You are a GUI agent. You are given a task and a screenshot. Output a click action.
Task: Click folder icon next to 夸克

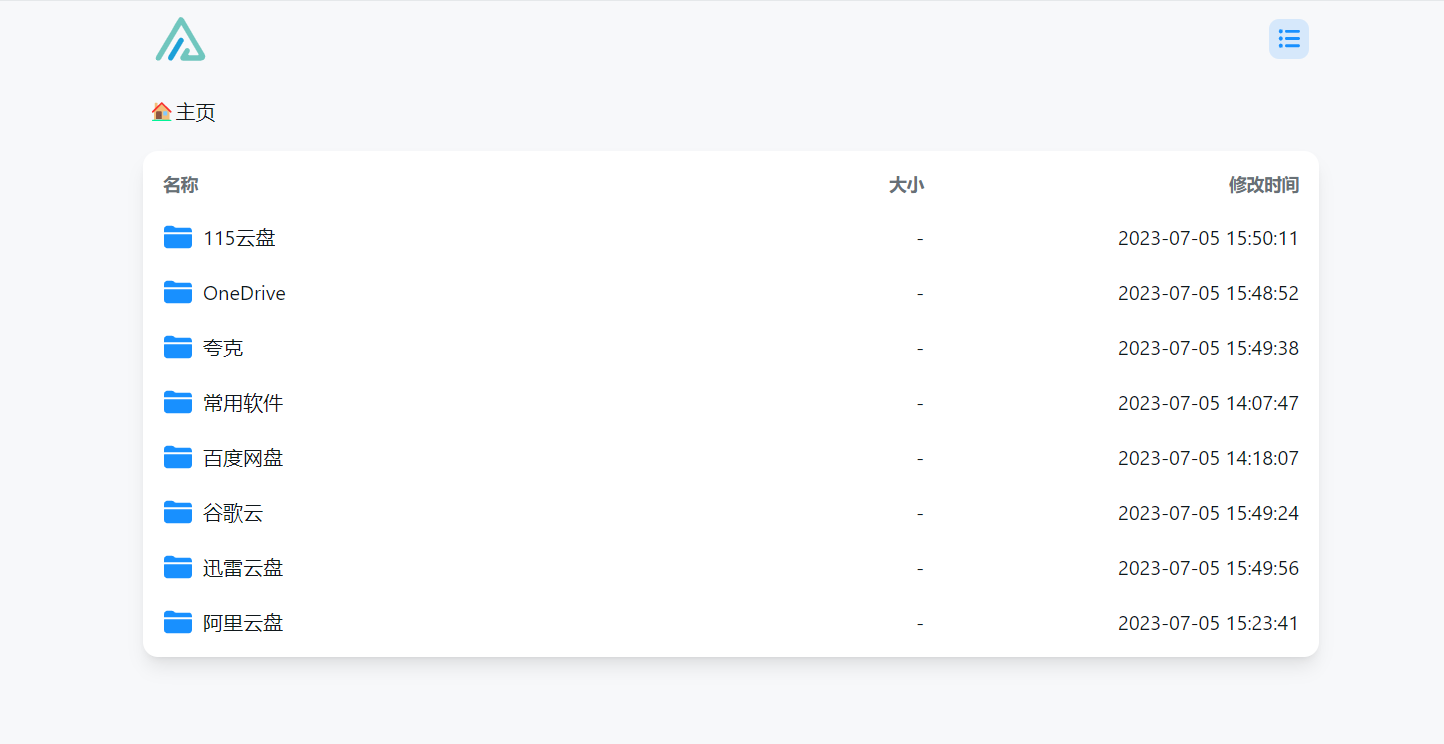(178, 348)
